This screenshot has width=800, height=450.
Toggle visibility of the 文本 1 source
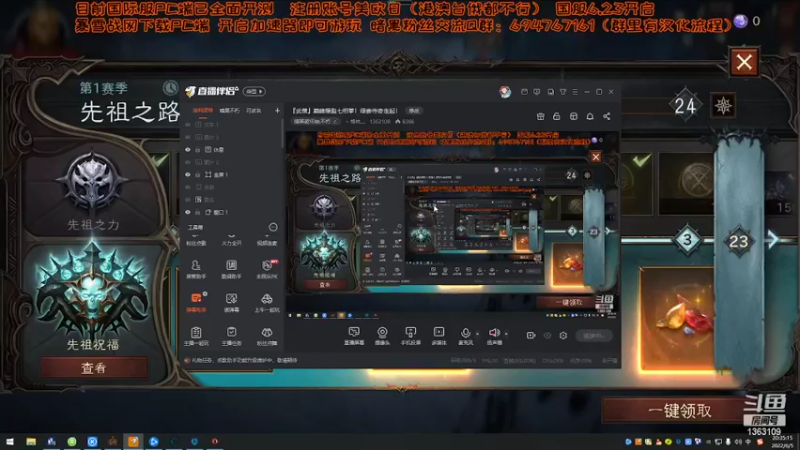pos(188,124)
